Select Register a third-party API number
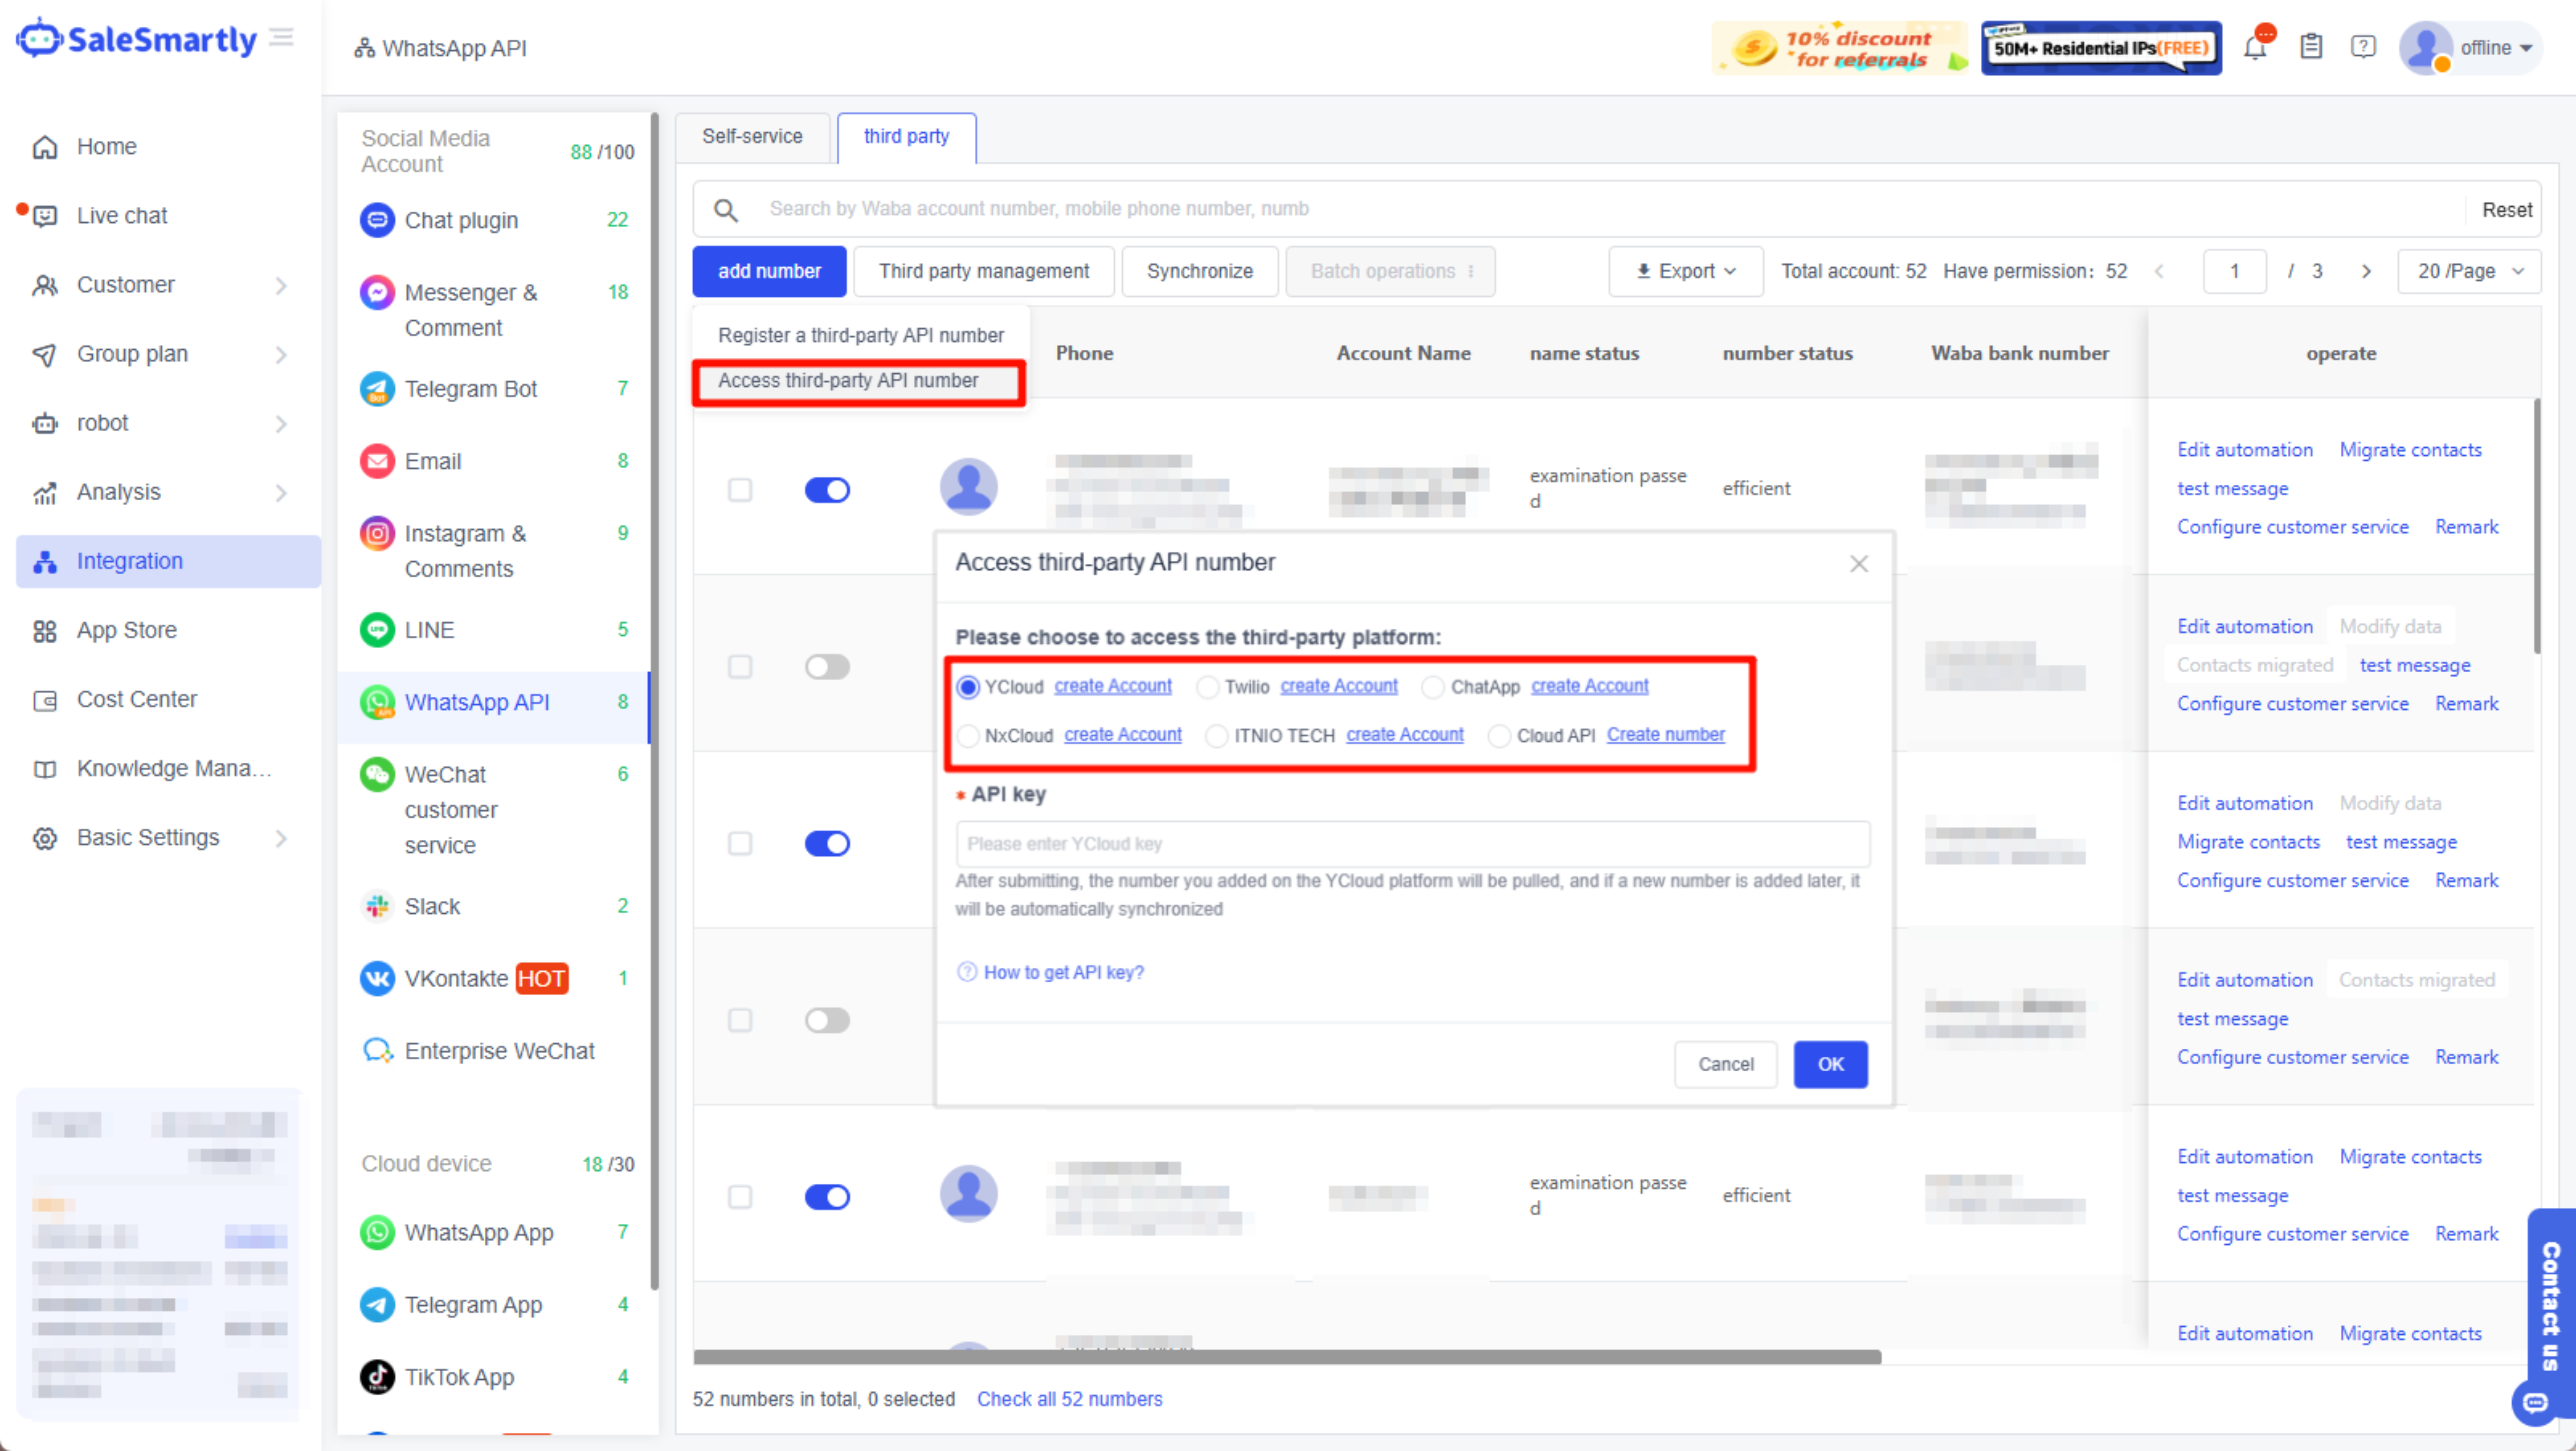 click(860, 335)
